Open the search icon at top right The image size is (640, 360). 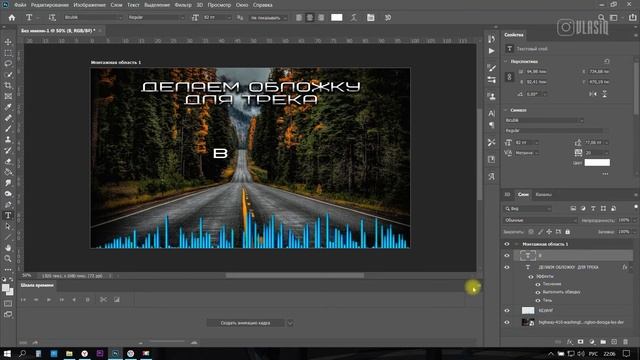pyautogui.click(x=601, y=18)
